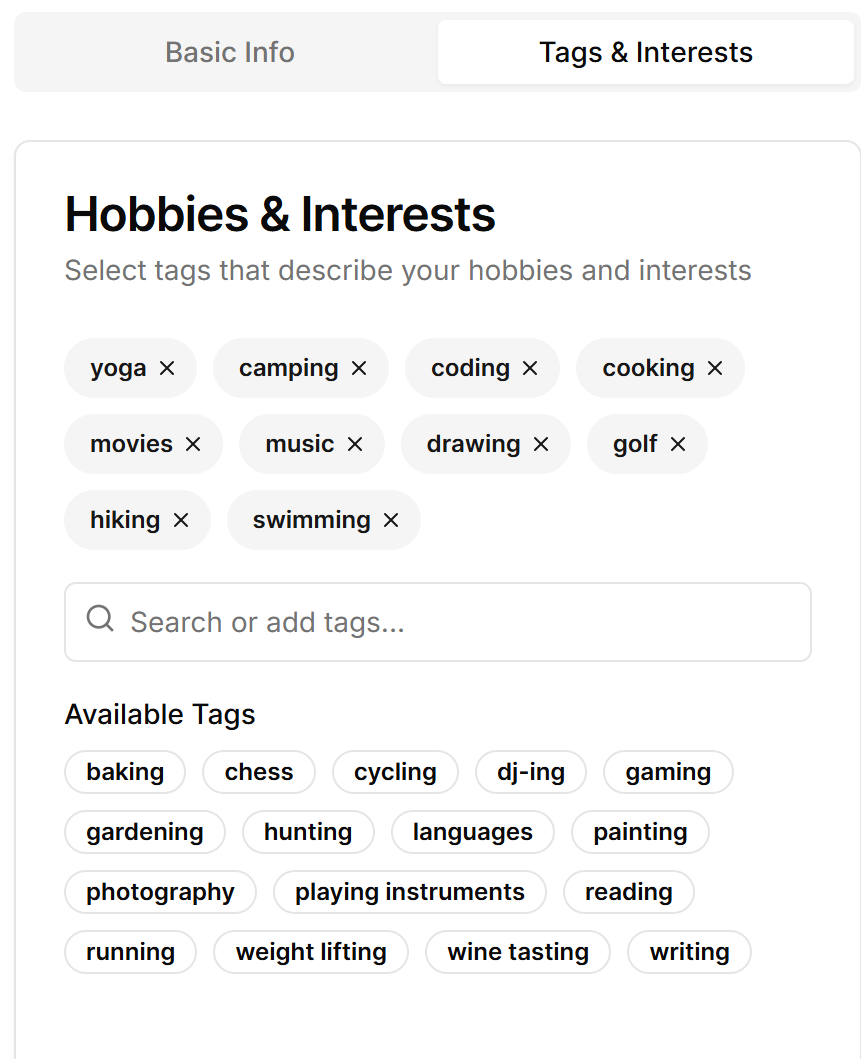
Task: Remove the yoga tag
Action: [x=167, y=368]
